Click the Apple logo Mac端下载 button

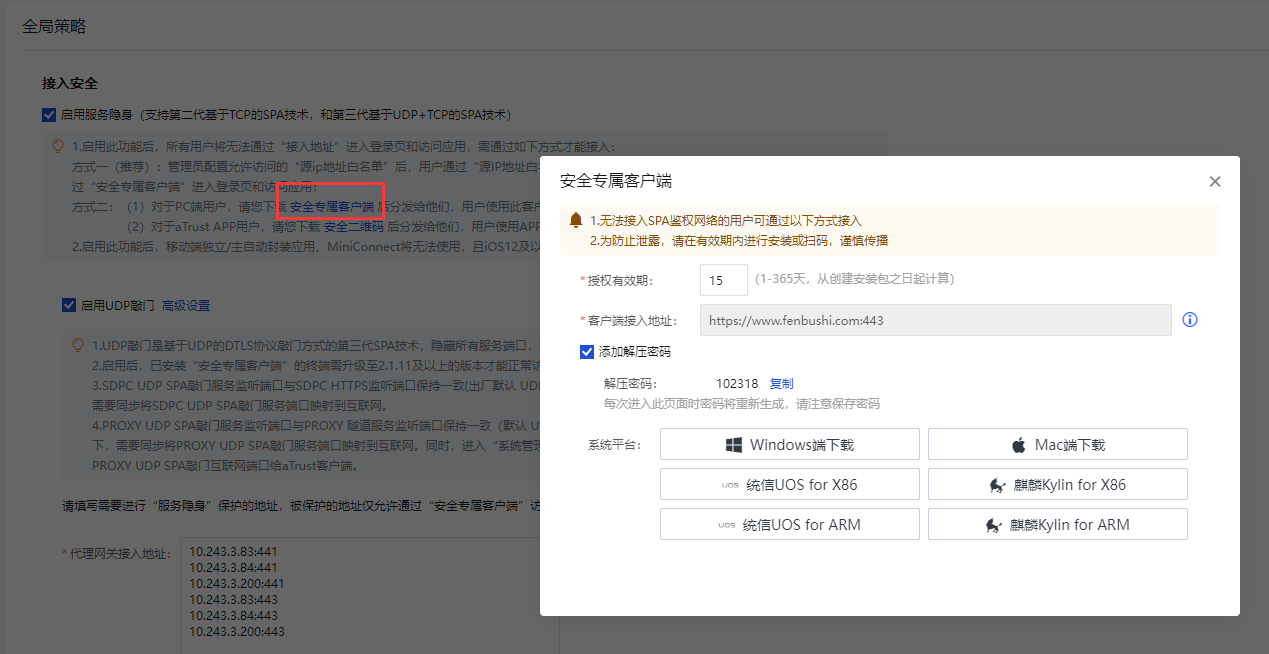(x=1057, y=444)
